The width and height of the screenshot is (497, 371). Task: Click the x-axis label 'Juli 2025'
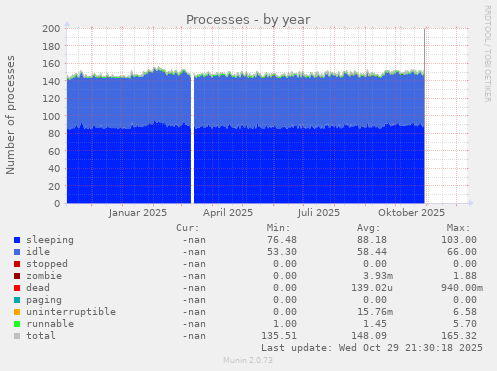pyautogui.click(x=319, y=213)
